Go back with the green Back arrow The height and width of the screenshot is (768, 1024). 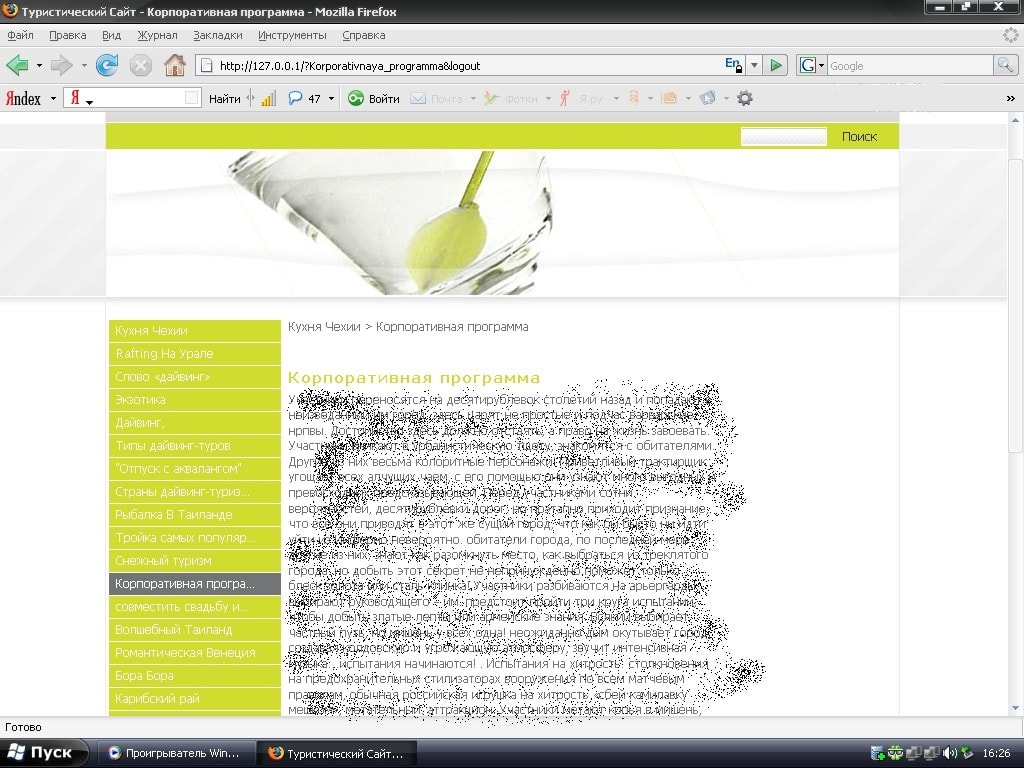(18, 65)
